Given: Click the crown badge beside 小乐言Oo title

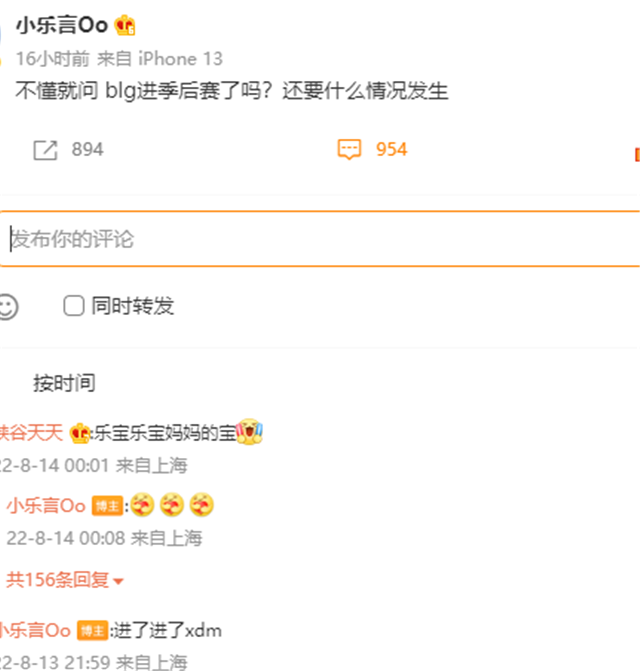Looking at the screenshot, I should (x=125, y=25).
